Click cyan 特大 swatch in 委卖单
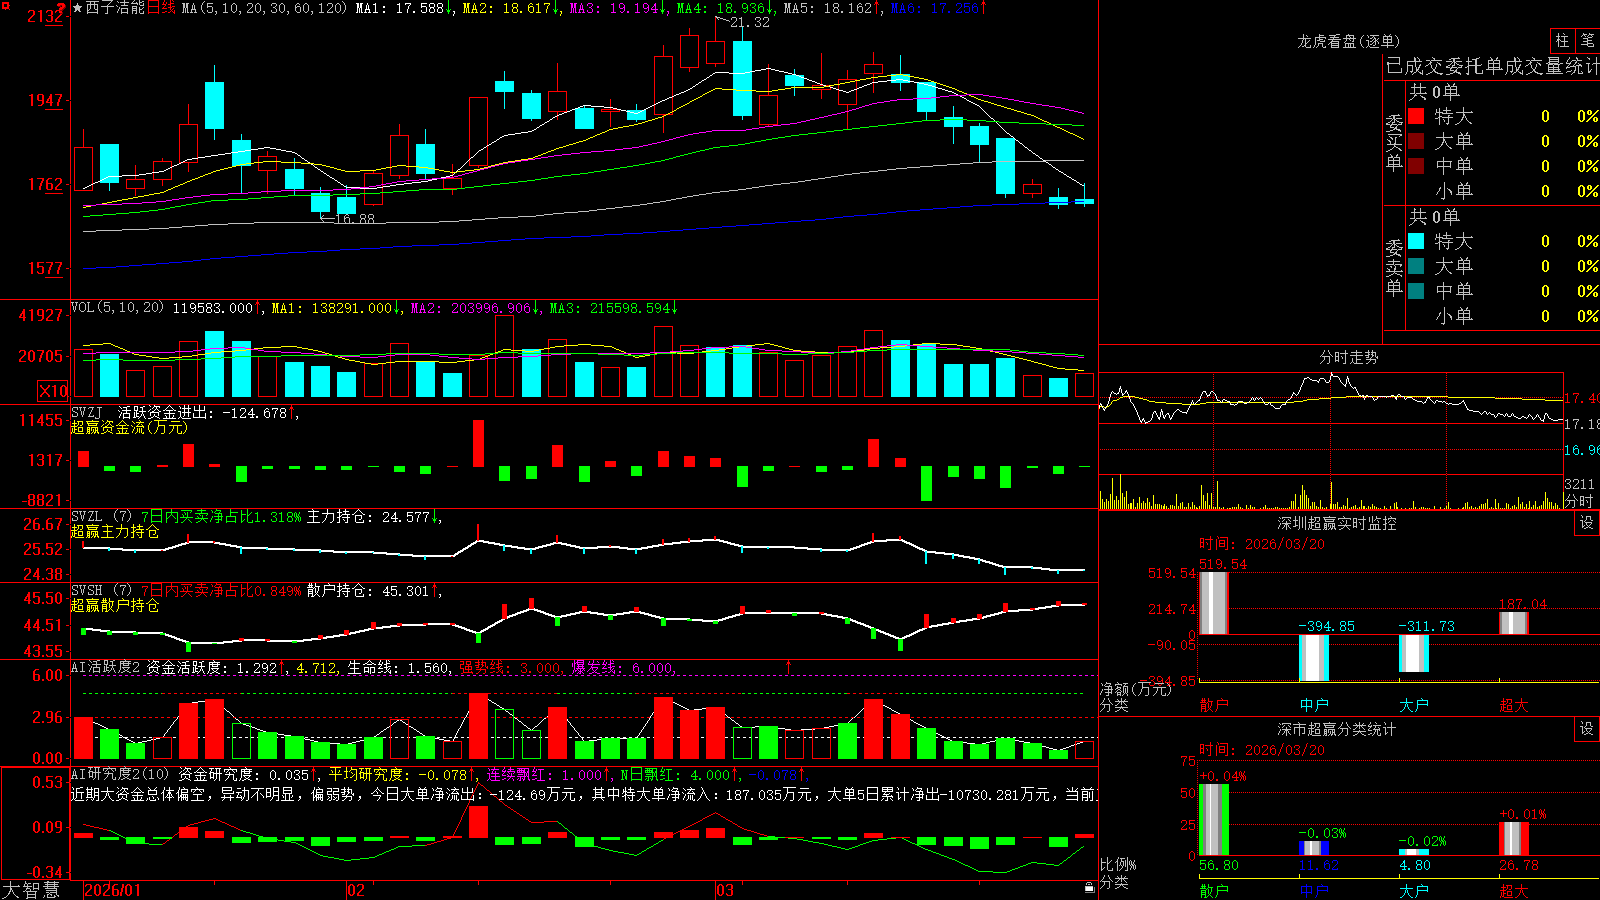The width and height of the screenshot is (1600, 900). (x=1416, y=241)
